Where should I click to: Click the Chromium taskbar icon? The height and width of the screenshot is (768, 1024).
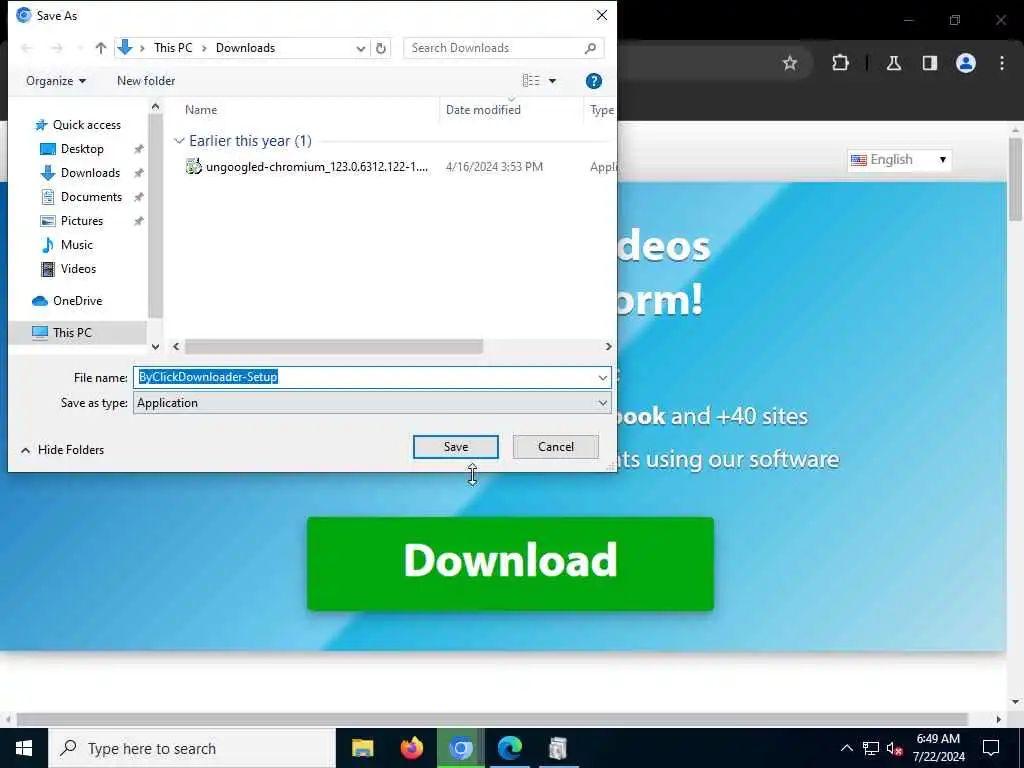tap(460, 748)
